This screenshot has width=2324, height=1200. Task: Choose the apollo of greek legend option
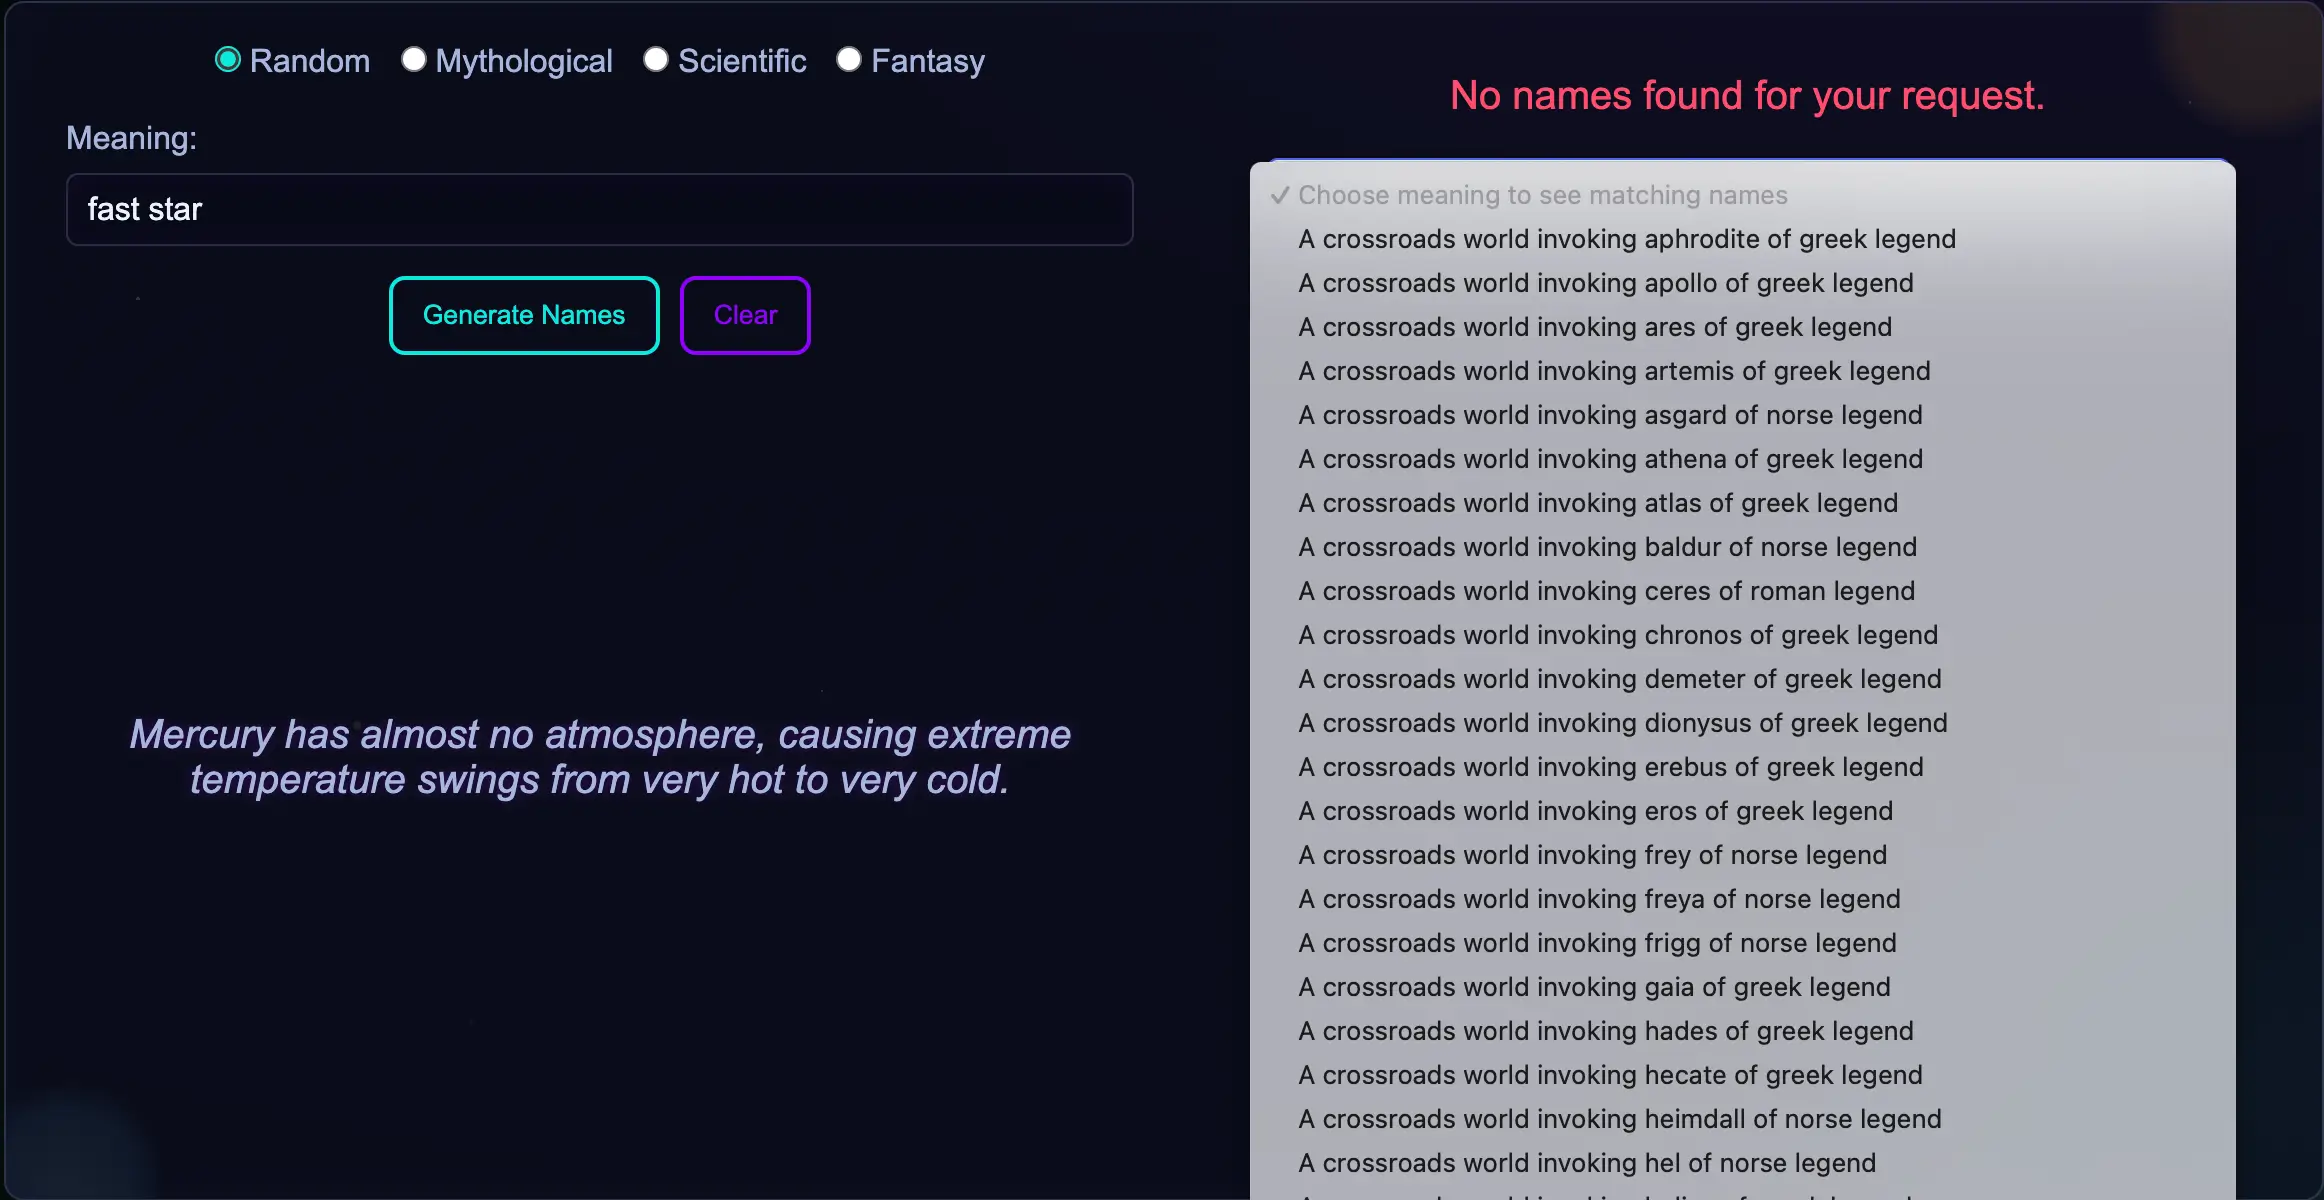1604,283
